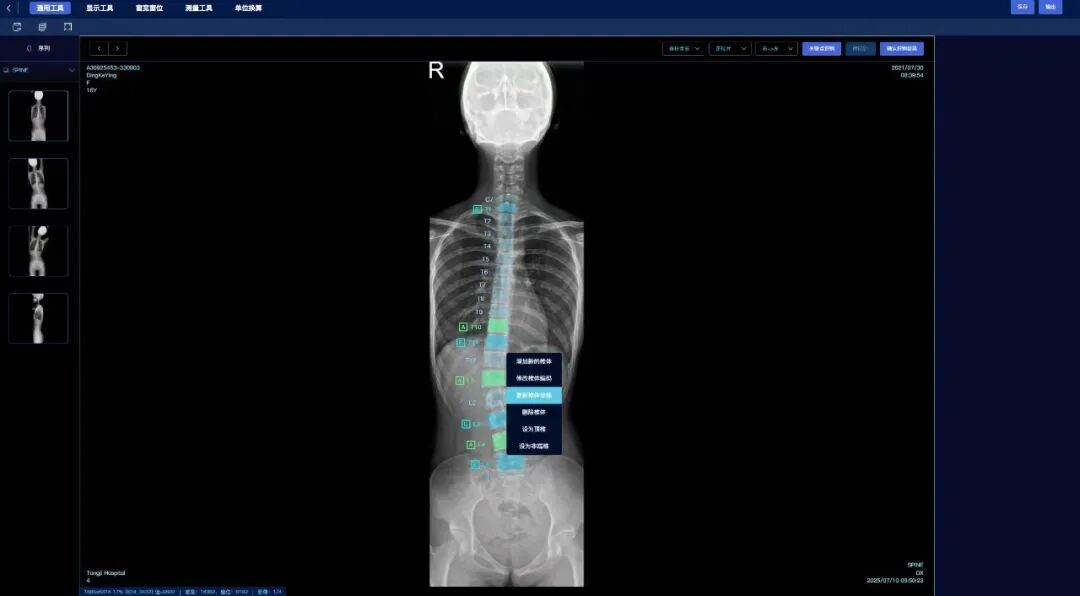
Task: Choose 设为非端椎 from the context menu
Action: coord(534,446)
